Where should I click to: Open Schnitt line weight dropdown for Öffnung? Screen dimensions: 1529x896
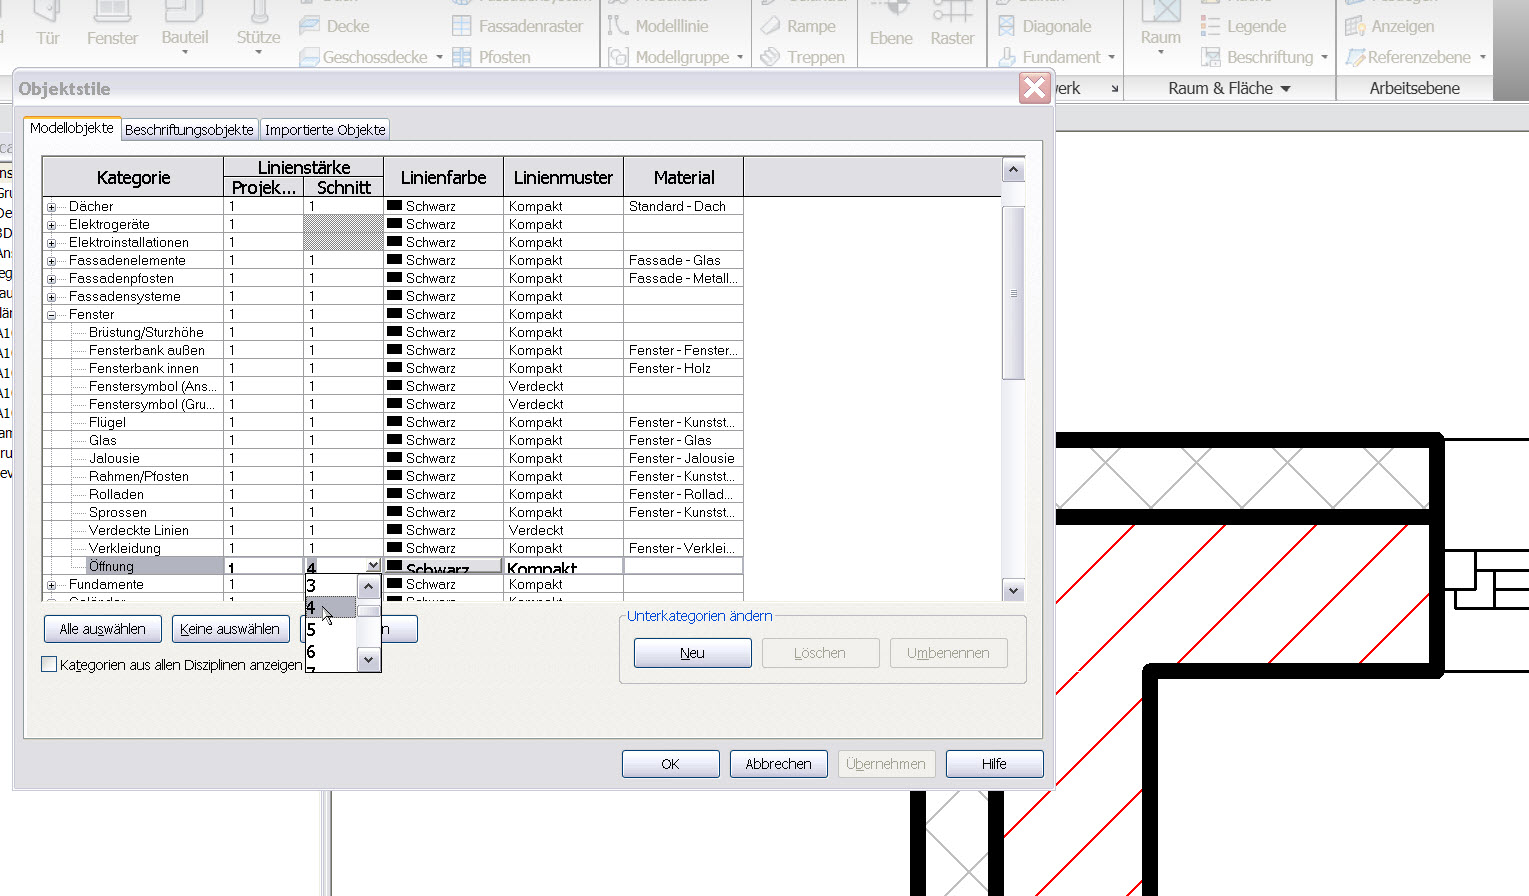point(373,566)
